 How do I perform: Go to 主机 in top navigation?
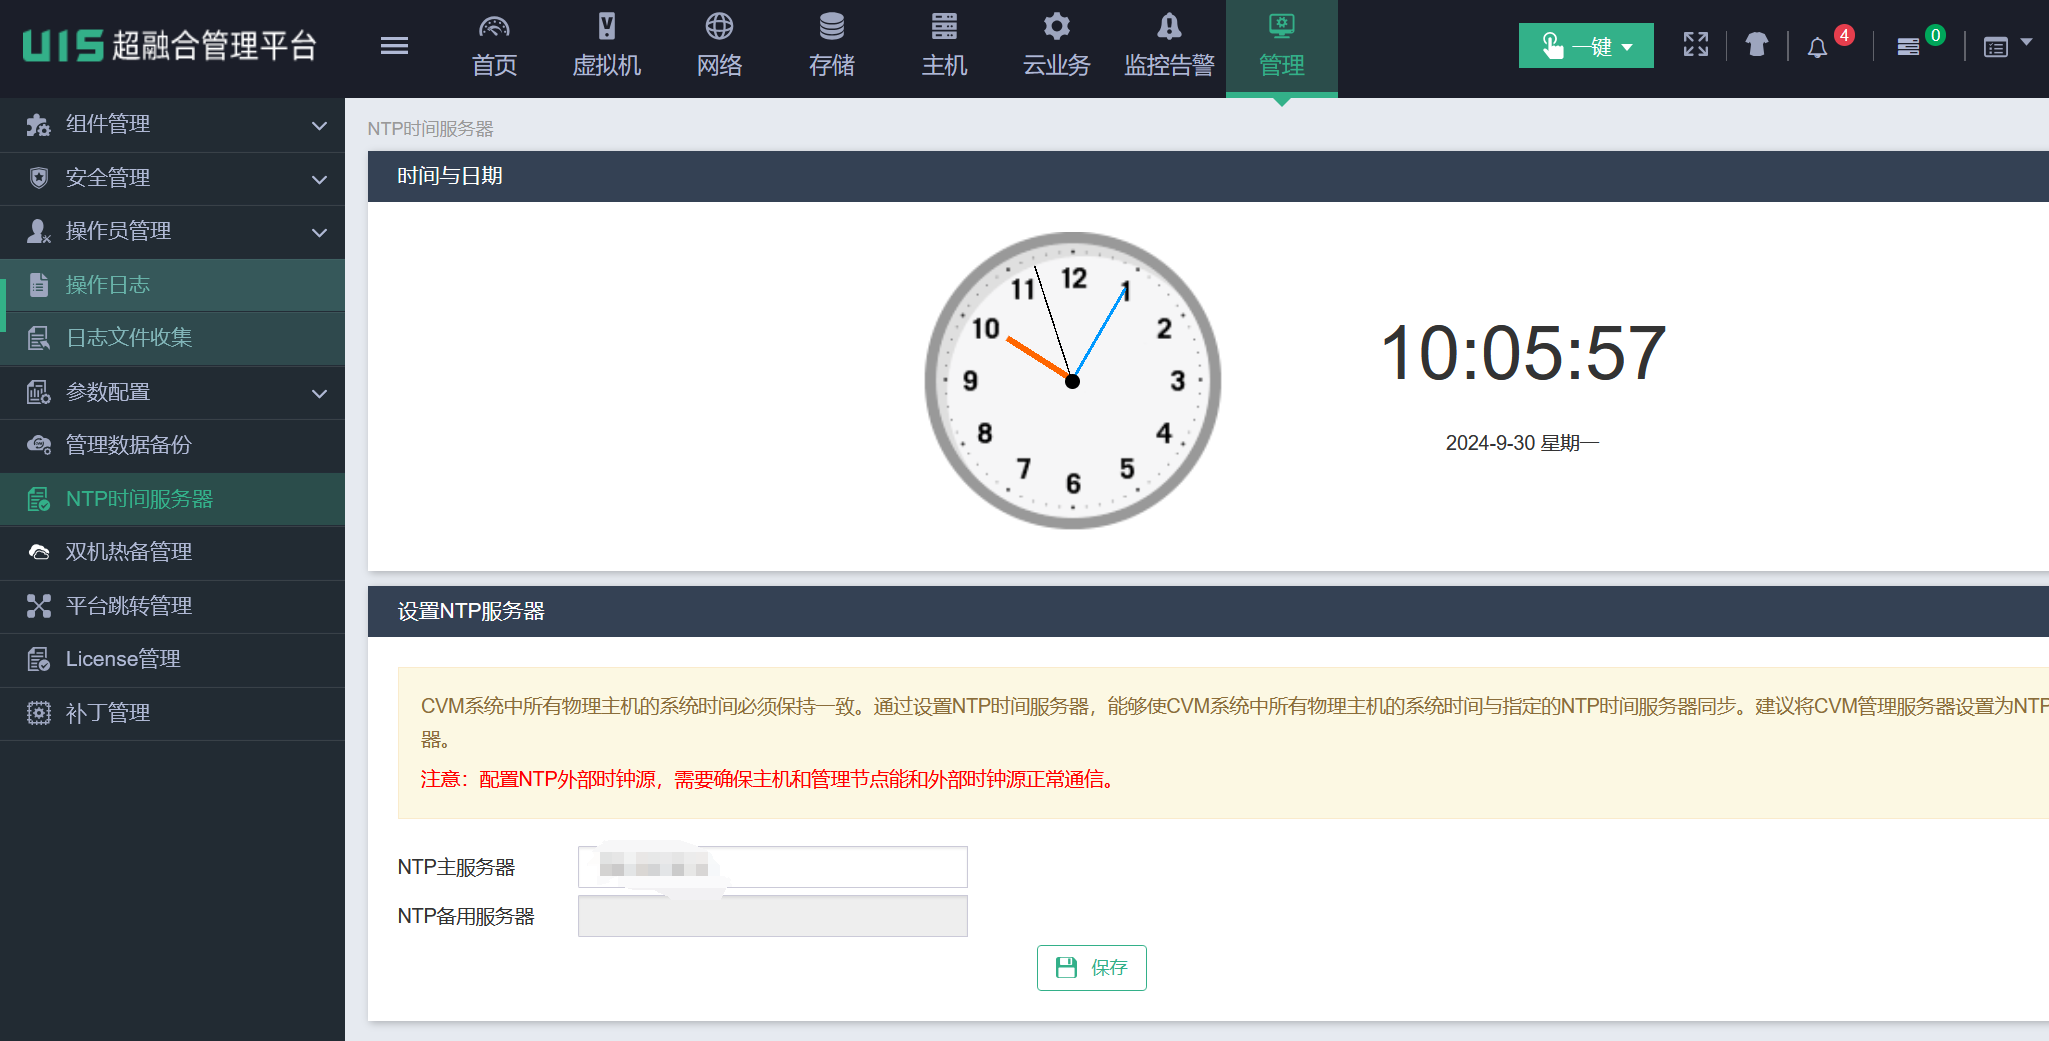click(944, 65)
